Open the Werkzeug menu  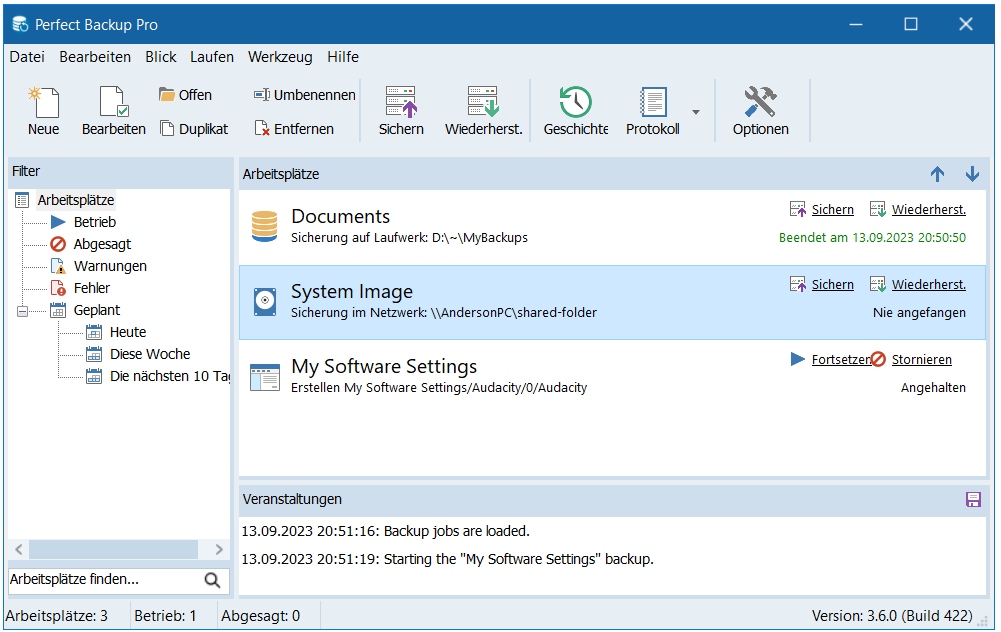click(x=280, y=57)
